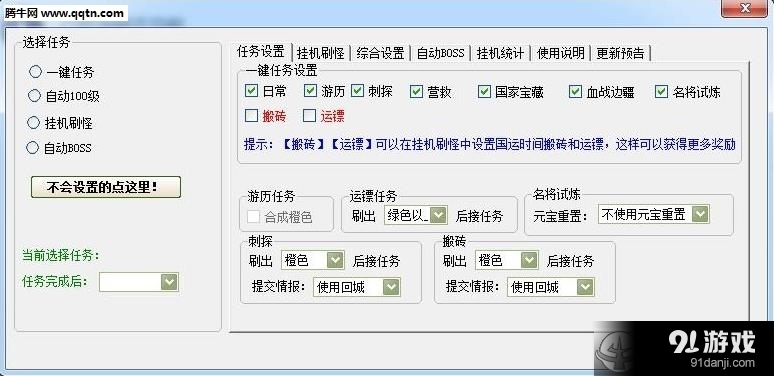Enable the 搬砖 checkbox
The width and height of the screenshot is (774, 376).
(251, 115)
